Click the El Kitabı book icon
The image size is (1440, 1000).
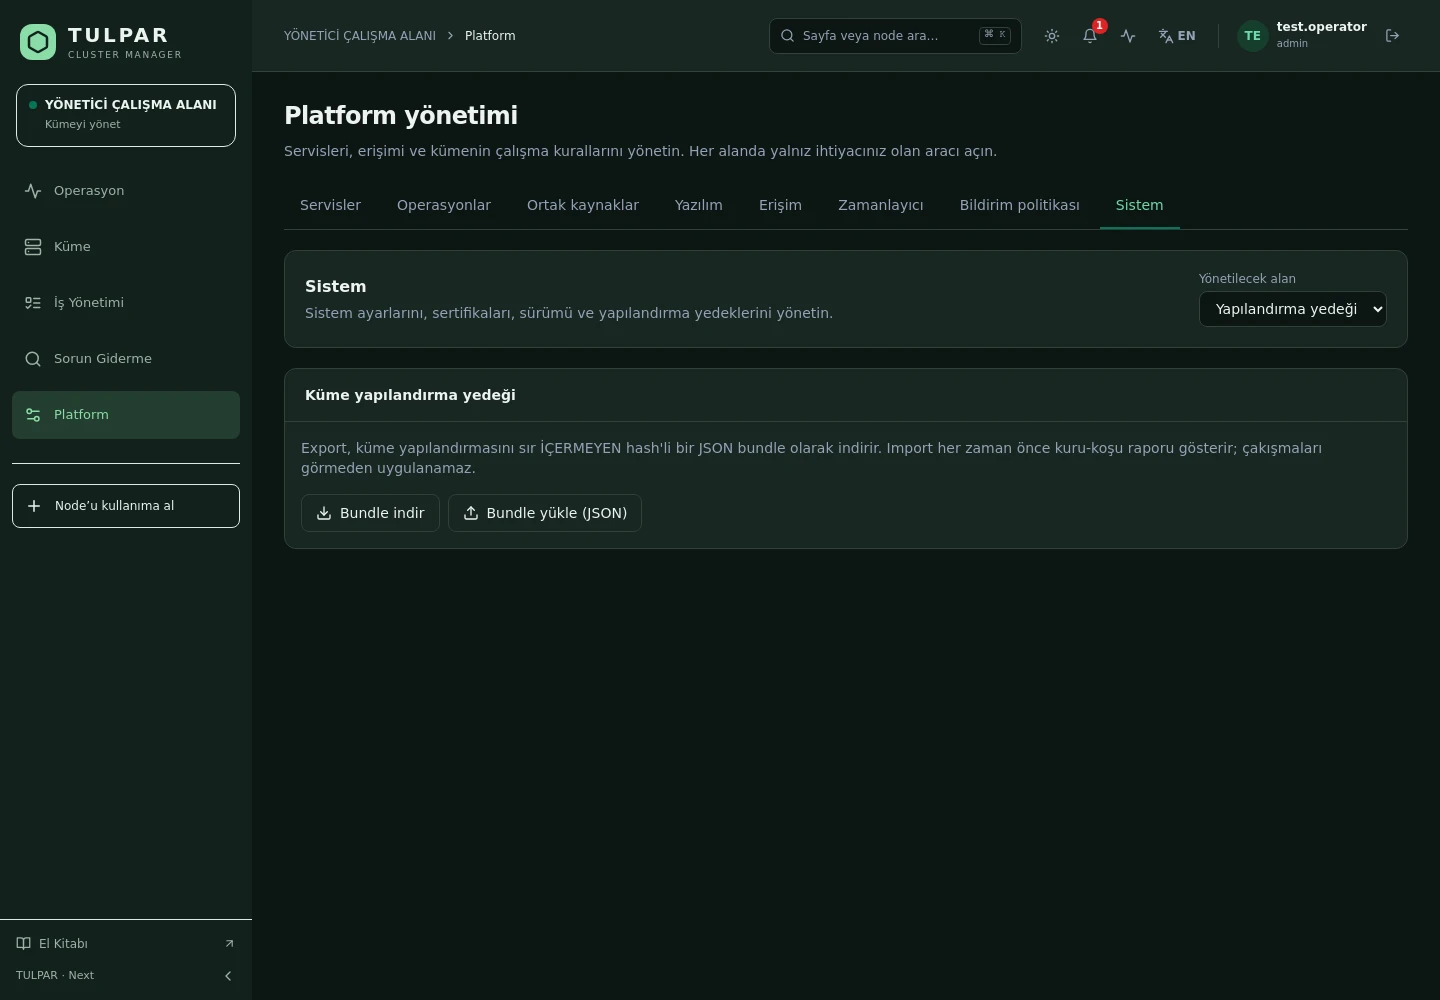[x=24, y=944]
